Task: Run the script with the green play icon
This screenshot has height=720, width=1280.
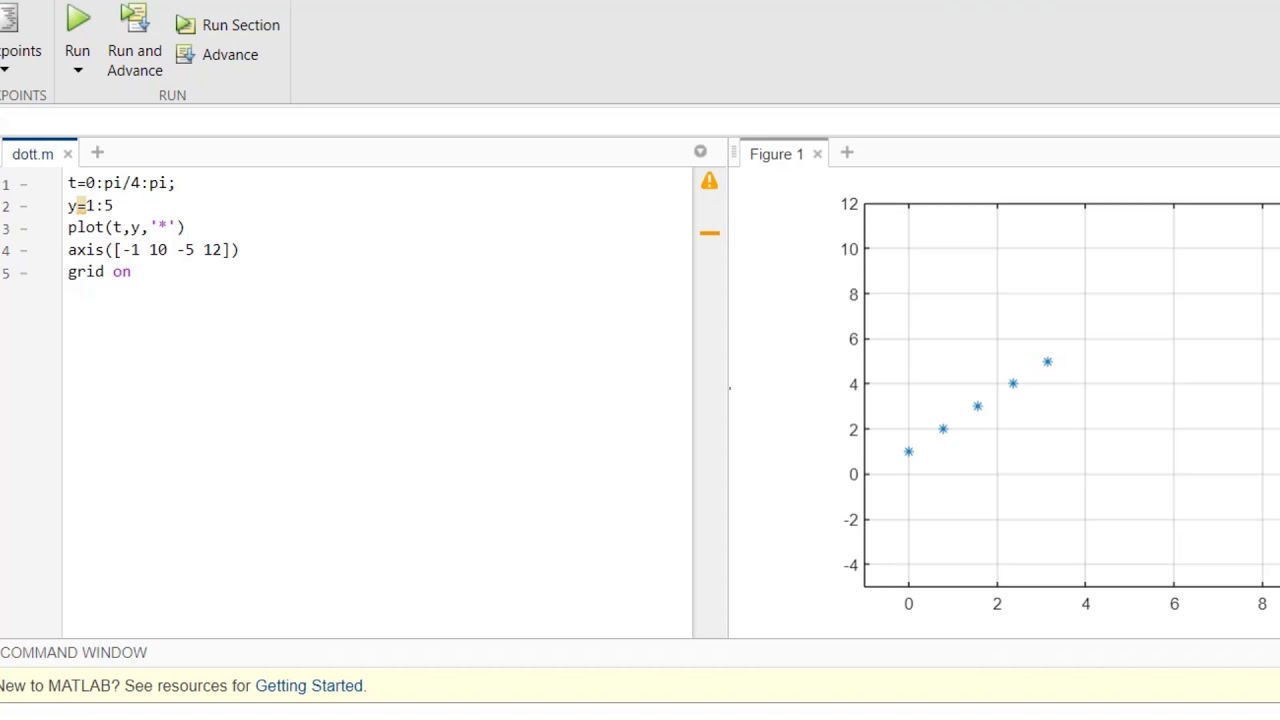Action: [78, 18]
